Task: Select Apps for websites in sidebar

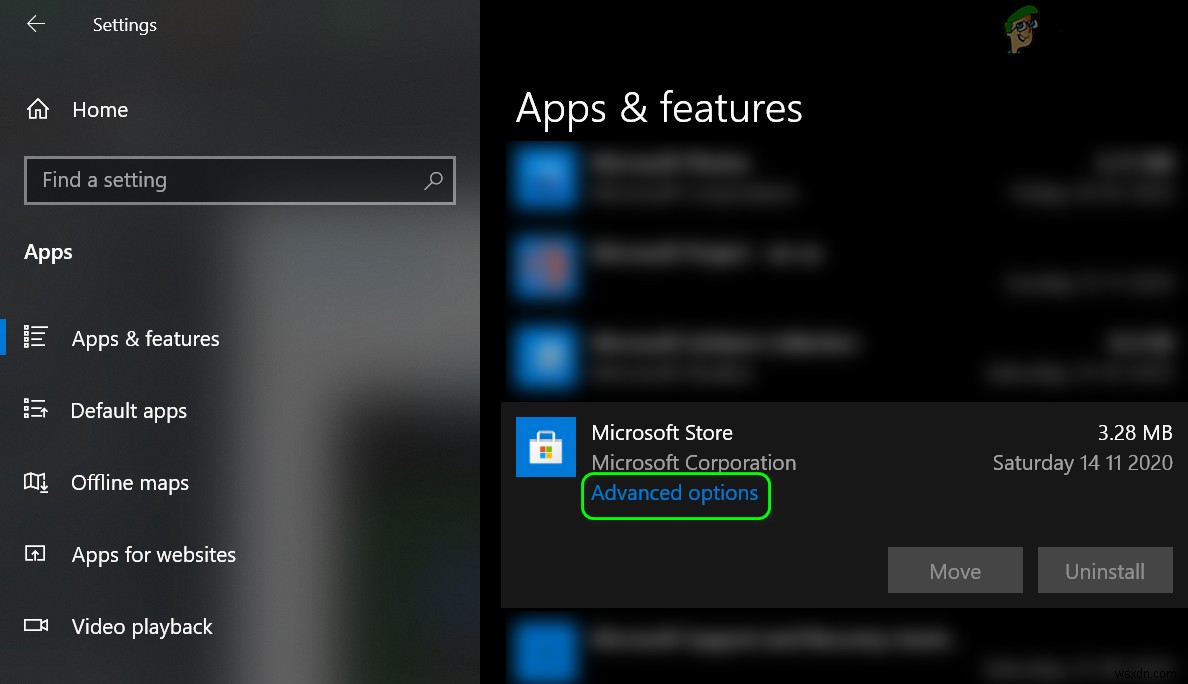Action: click(153, 554)
